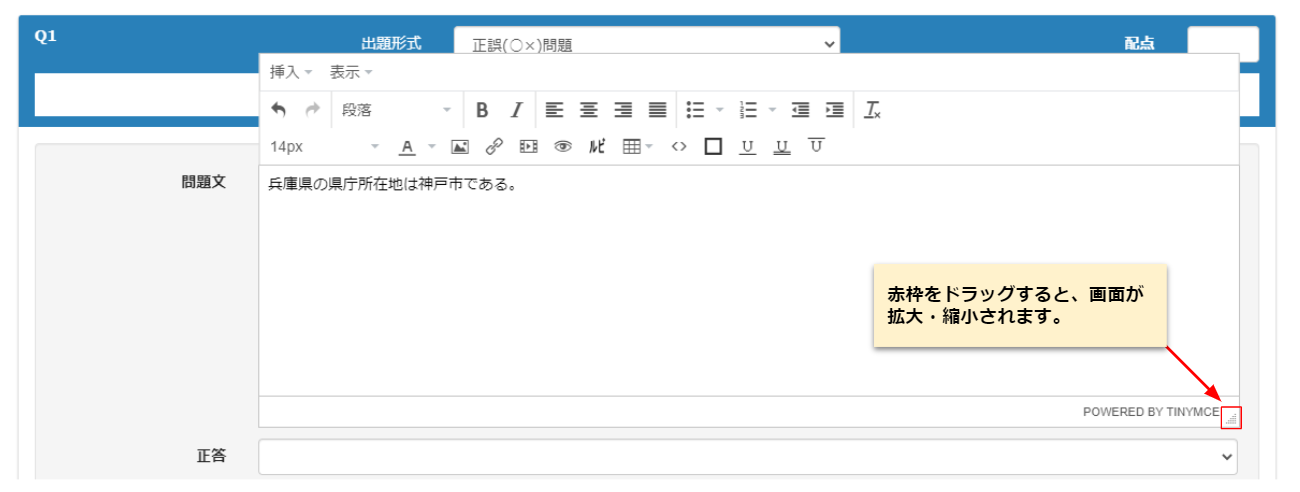Insert an image using the picture icon
This screenshot has height=492, width=1300.
click(460, 147)
